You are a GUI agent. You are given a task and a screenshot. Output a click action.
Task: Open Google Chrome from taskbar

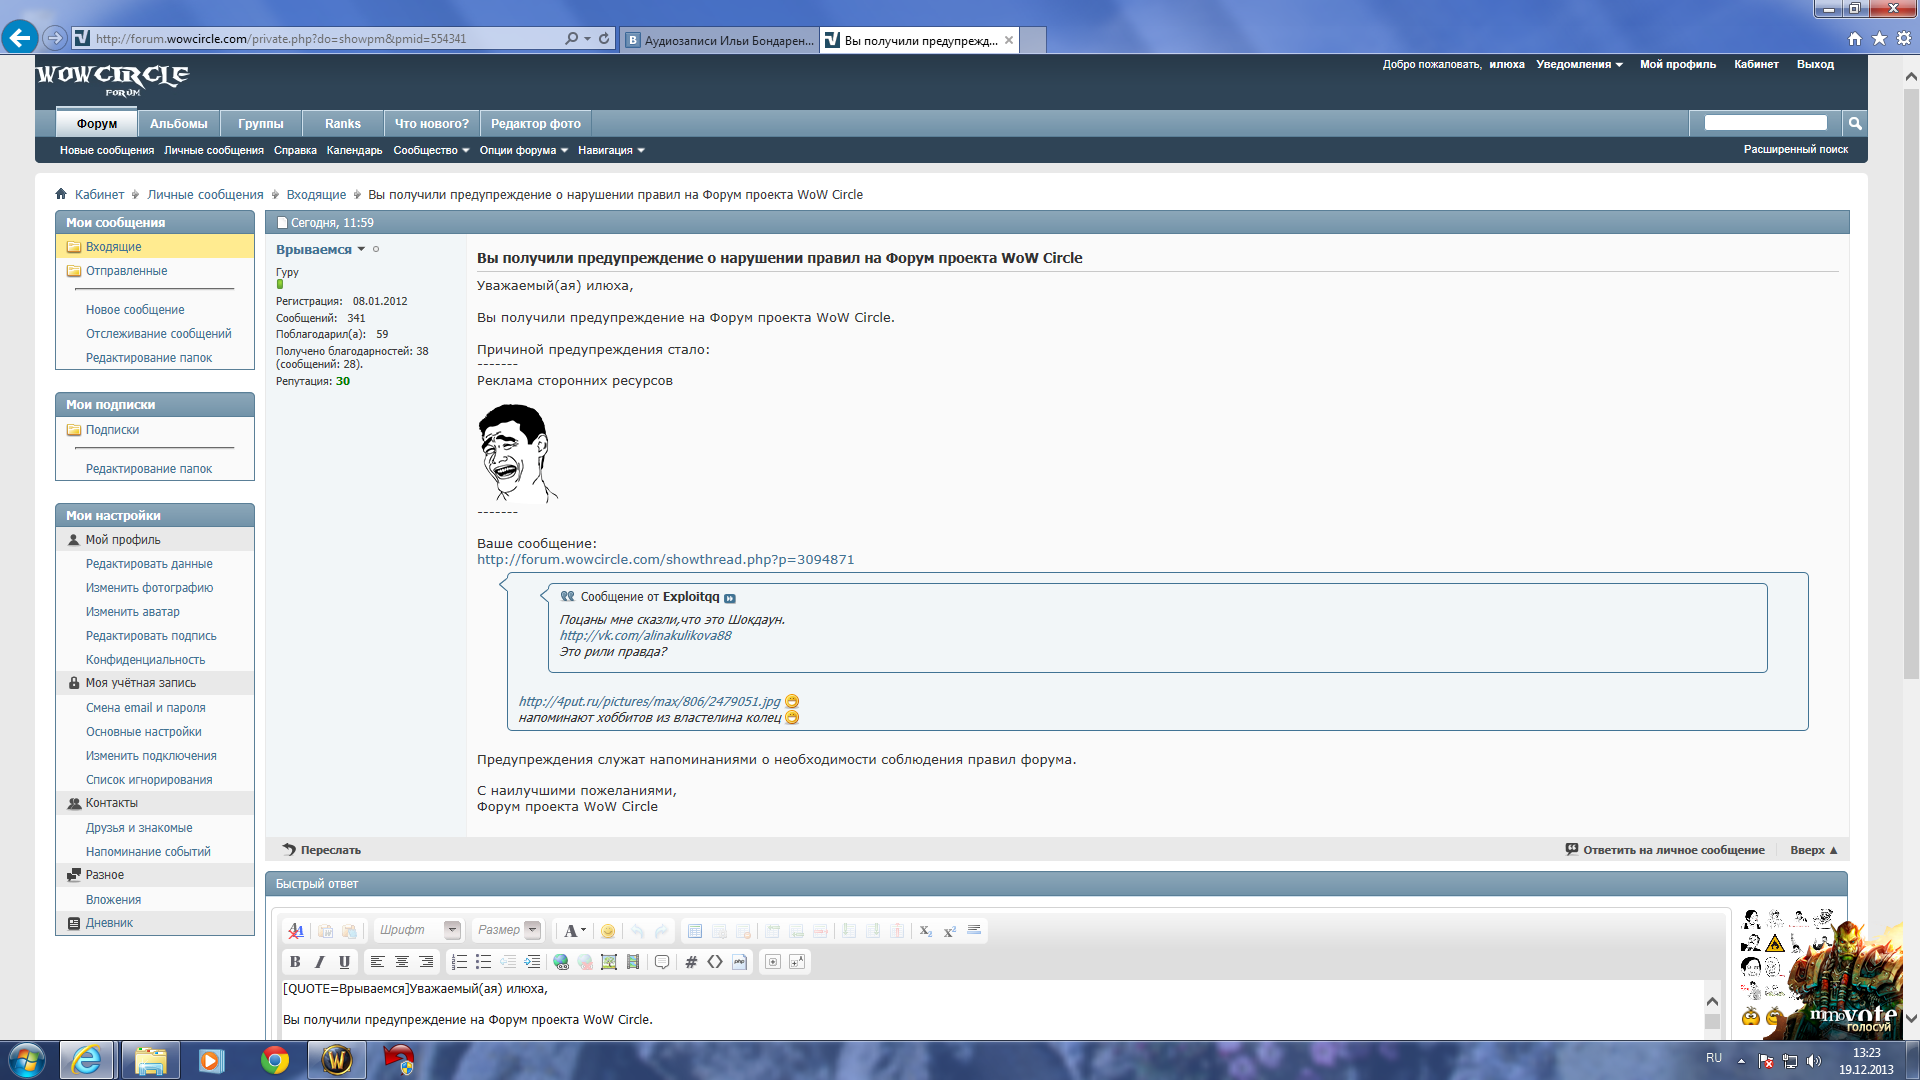coord(274,1060)
